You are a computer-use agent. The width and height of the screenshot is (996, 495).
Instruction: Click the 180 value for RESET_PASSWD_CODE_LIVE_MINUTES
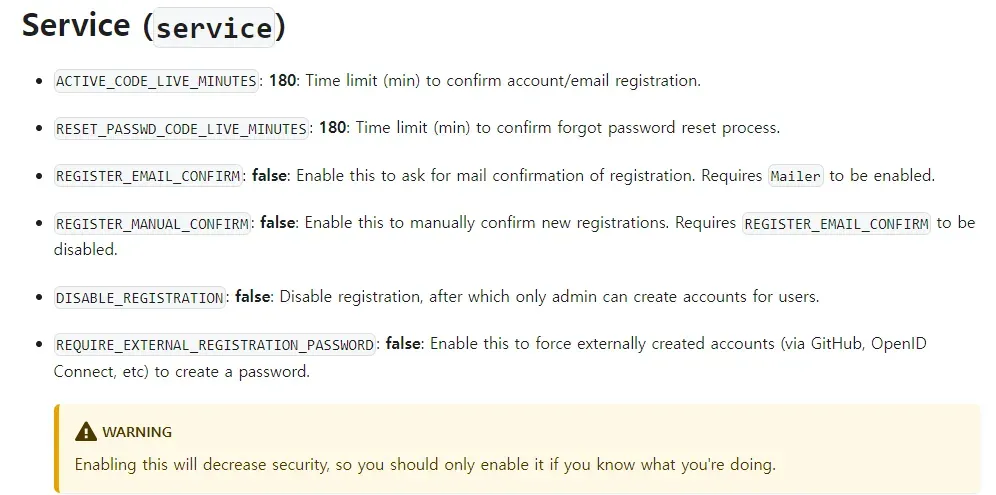(x=332, y=128)
